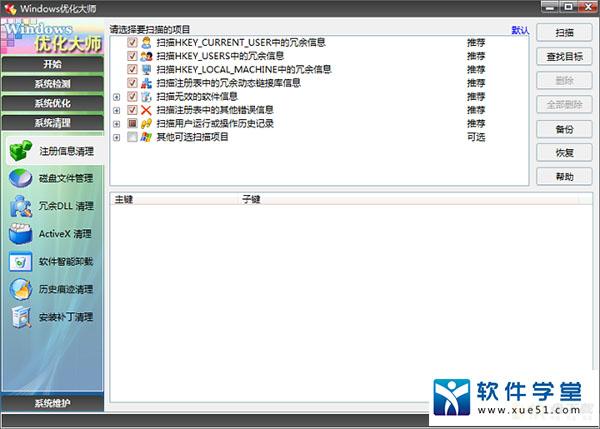Screen dimensions: 600x429
Task: Sort by the 子键 column header
Action: coord(408,199)
